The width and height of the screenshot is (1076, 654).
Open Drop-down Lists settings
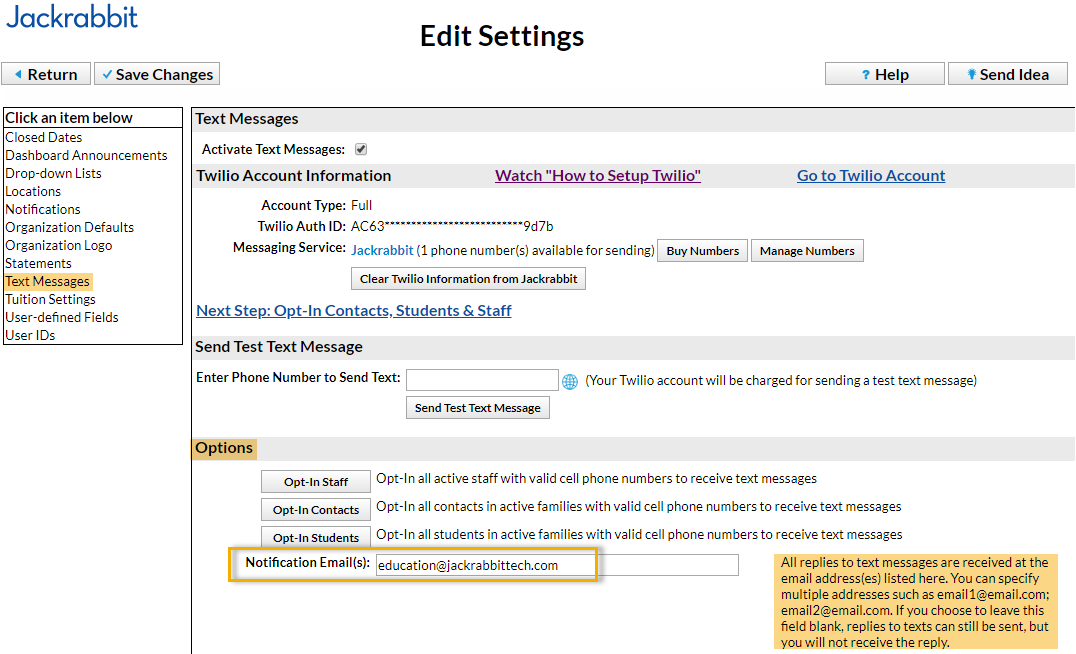pyautogui.click(x=54, y=173)
